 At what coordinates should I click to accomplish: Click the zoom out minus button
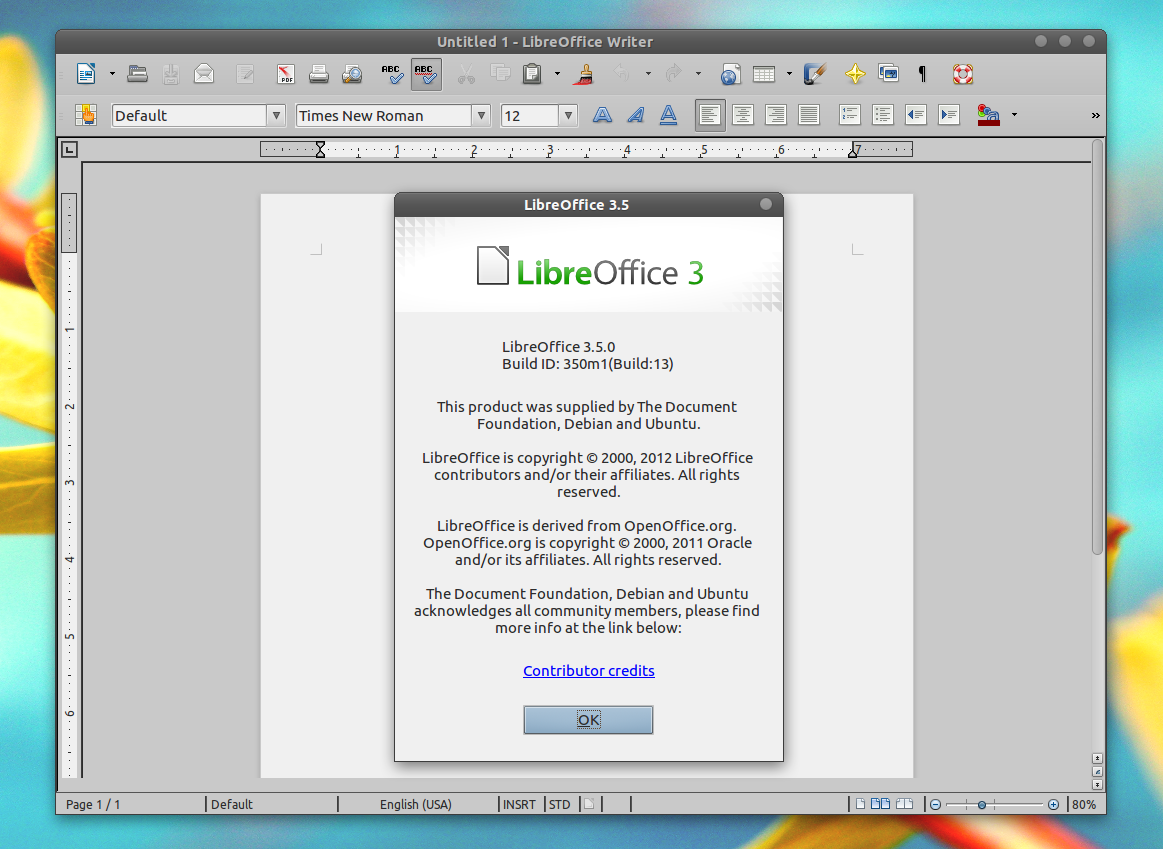(935, 805)
